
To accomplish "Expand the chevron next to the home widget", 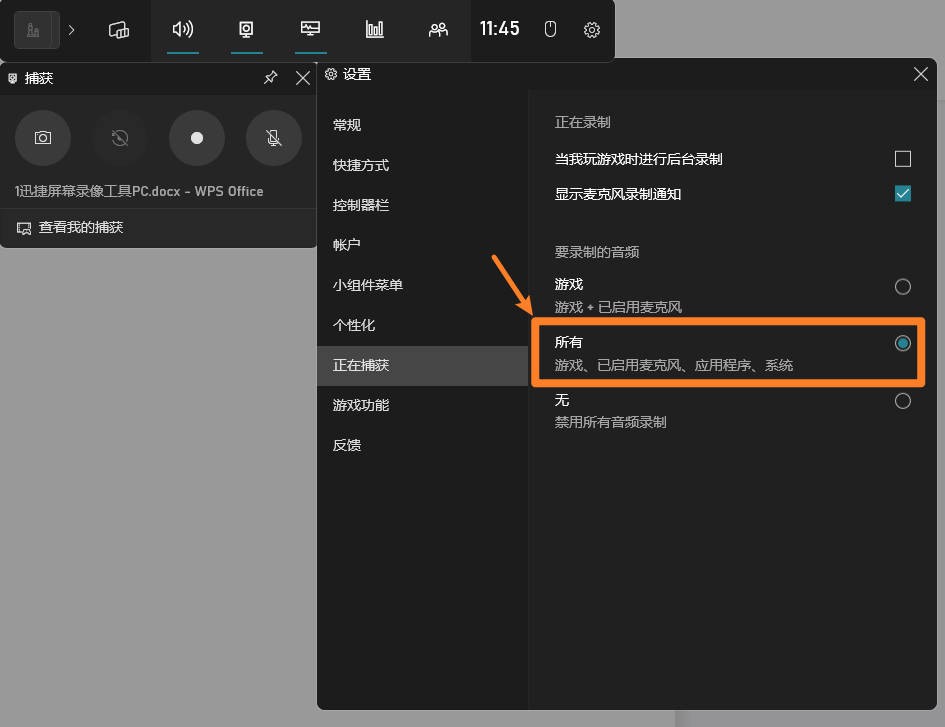I will click(71, 30).
